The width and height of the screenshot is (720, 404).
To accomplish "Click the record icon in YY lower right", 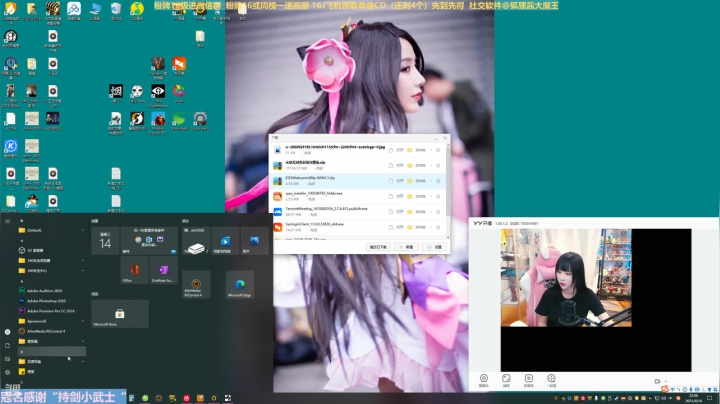I will click(657, 381).
